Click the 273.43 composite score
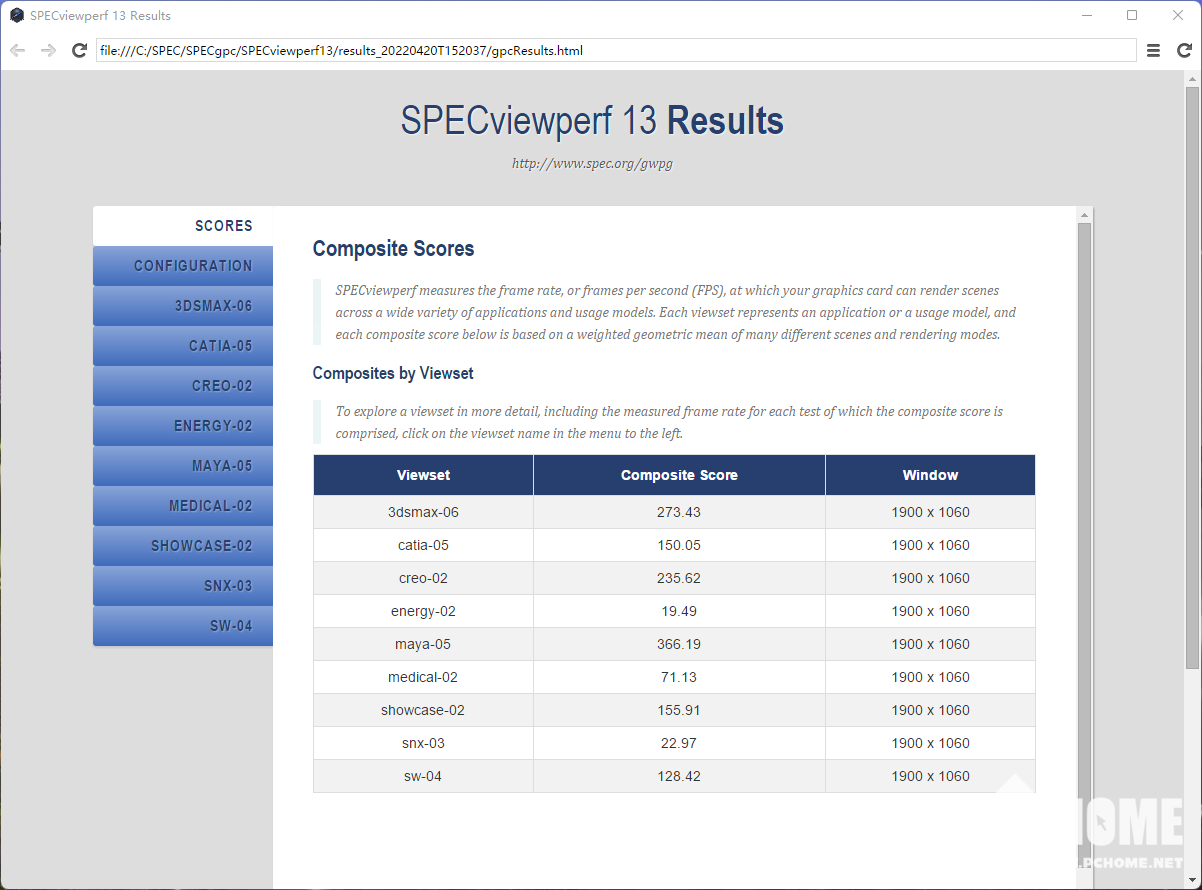1202x890 pixels. (679, 512)
